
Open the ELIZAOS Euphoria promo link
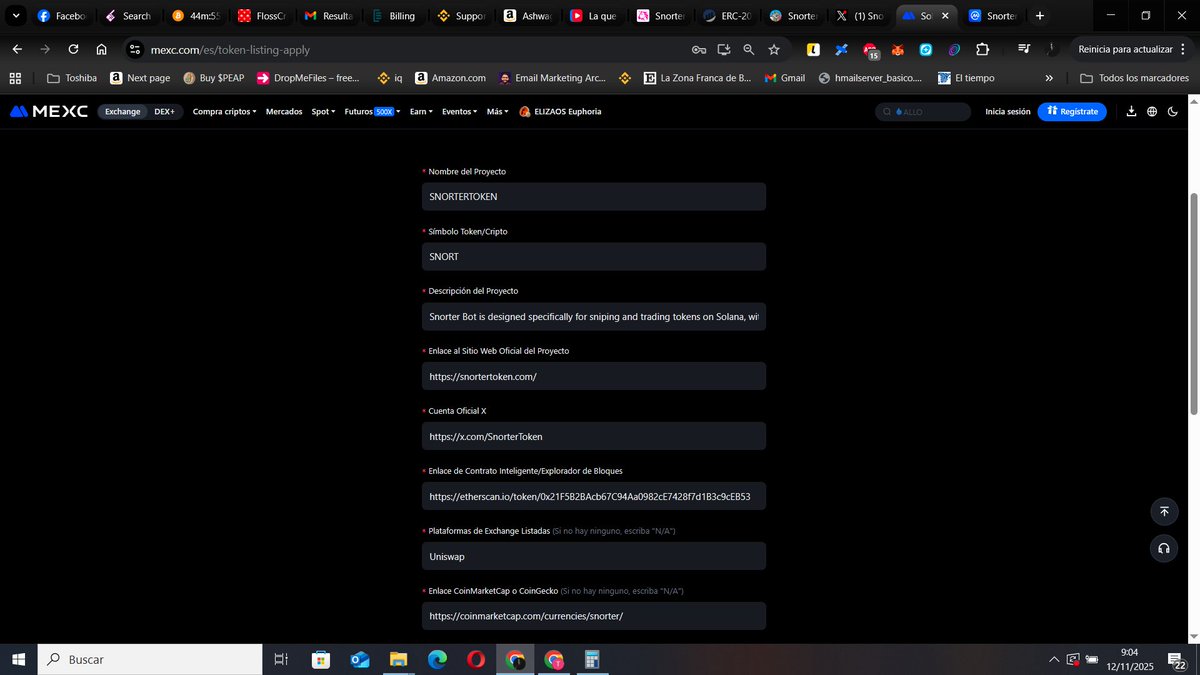[x=560, y=112]
